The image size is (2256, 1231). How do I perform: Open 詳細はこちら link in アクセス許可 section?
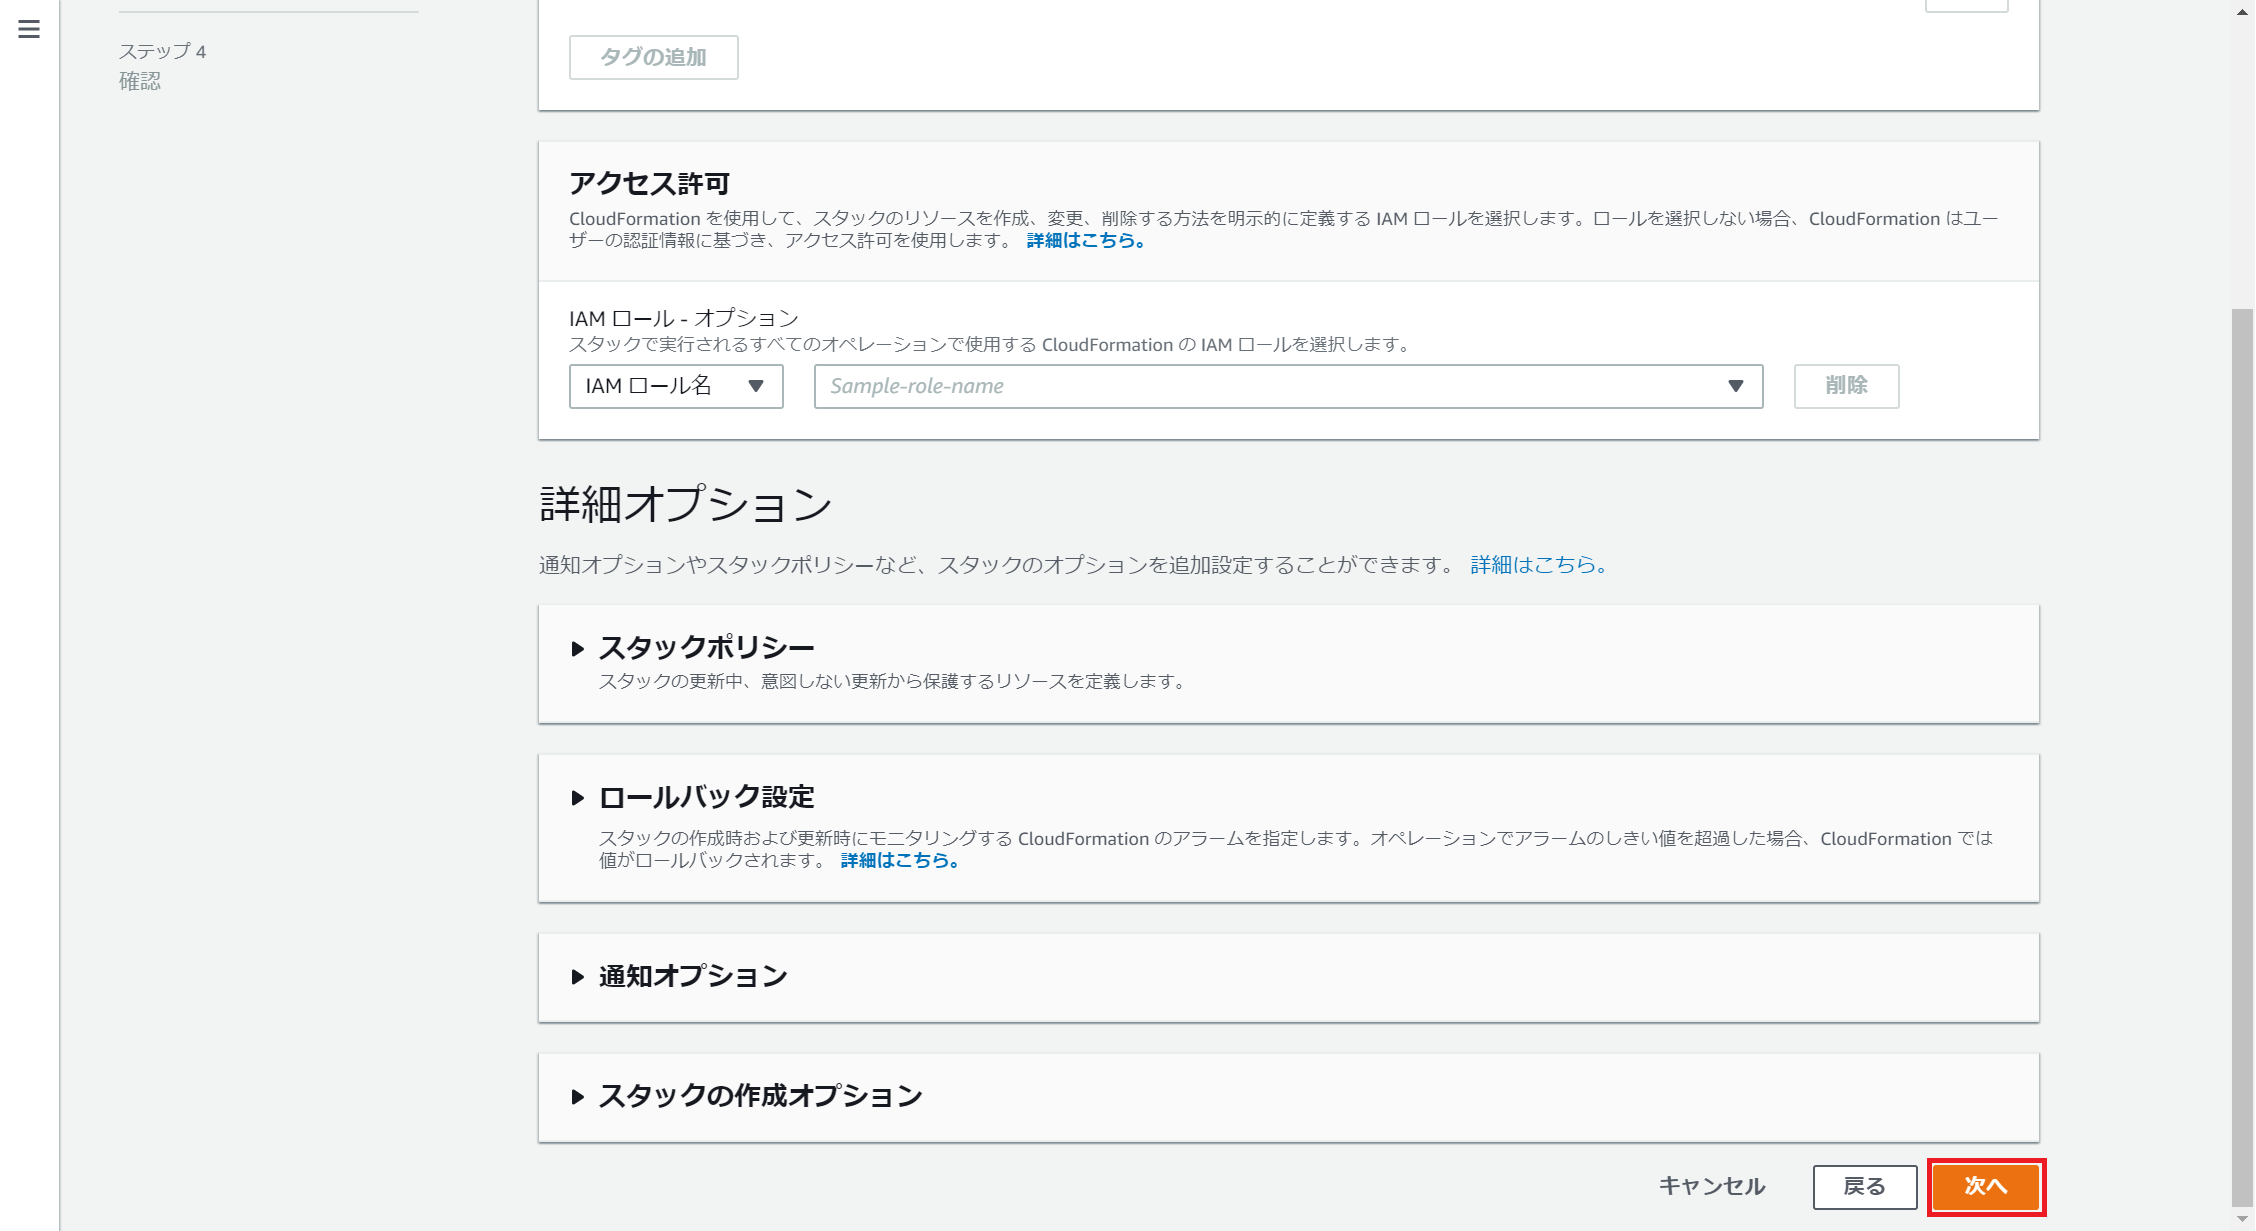point(1086,240)
